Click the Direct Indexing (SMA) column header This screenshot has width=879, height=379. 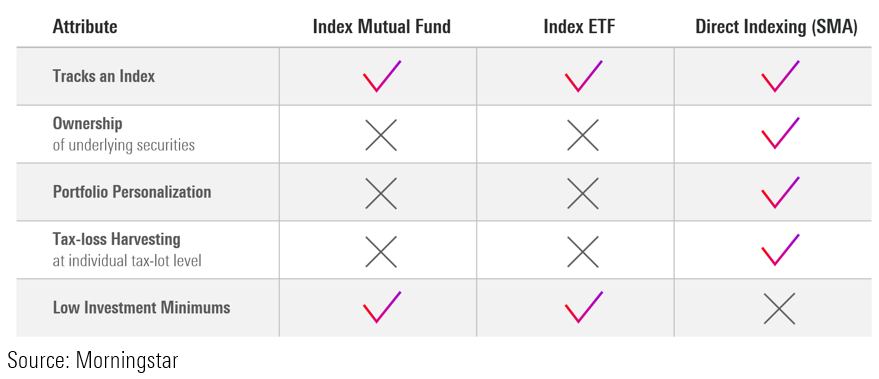776,27
